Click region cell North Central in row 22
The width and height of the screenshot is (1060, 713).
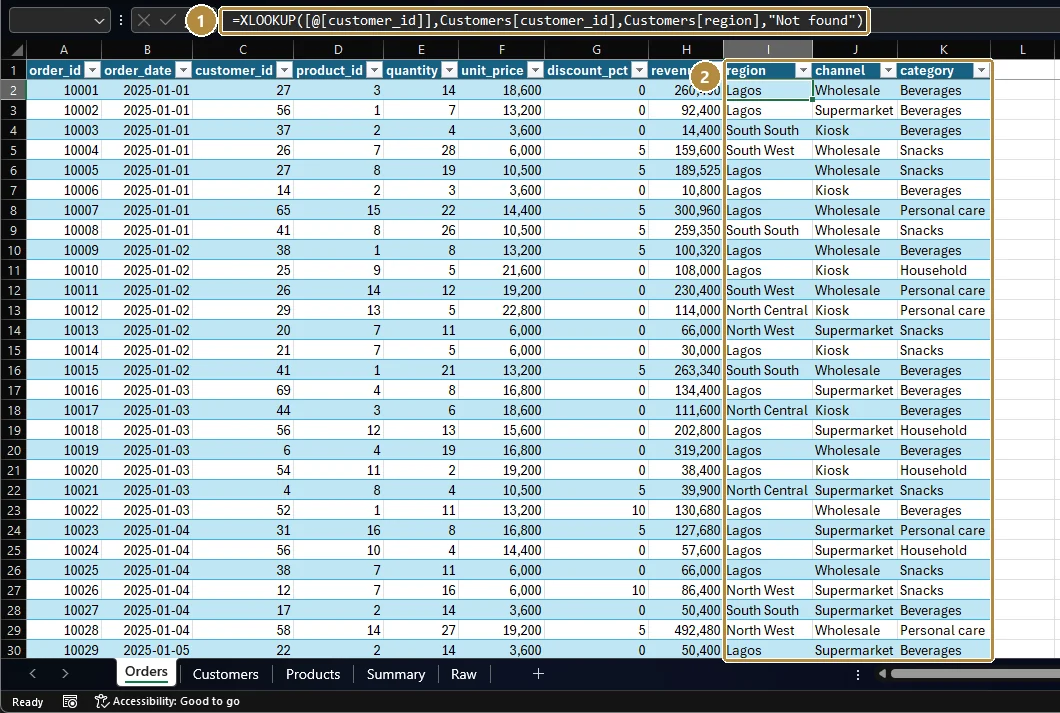pyautogui.click(x=768, y=490)
